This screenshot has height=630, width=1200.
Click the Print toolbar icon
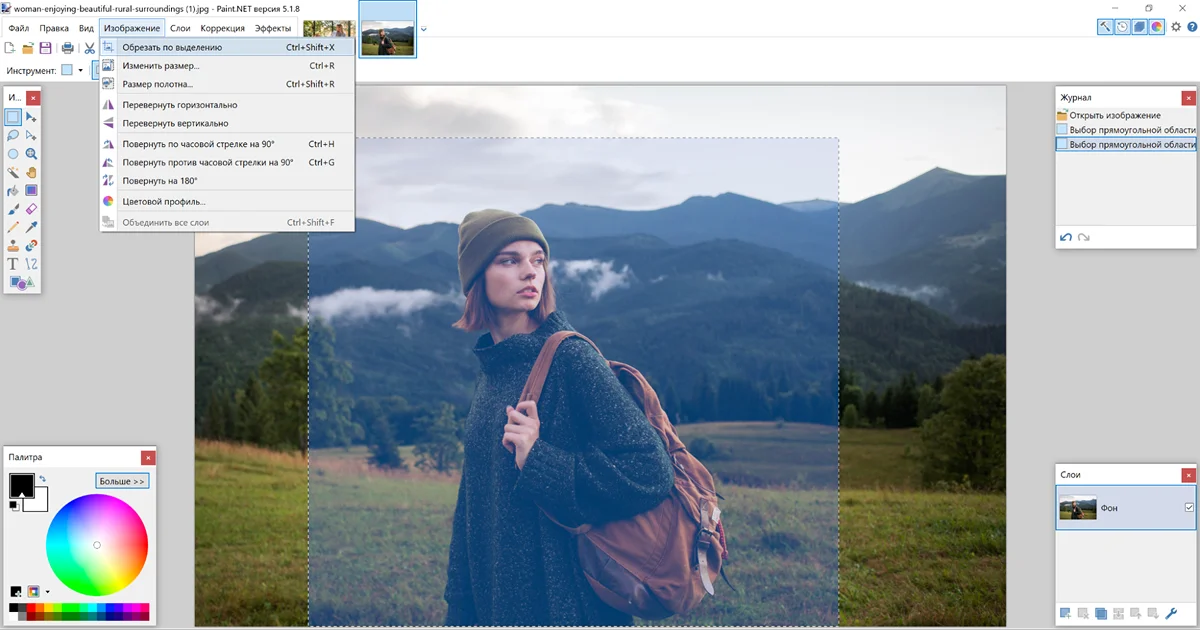coord(67,48)
